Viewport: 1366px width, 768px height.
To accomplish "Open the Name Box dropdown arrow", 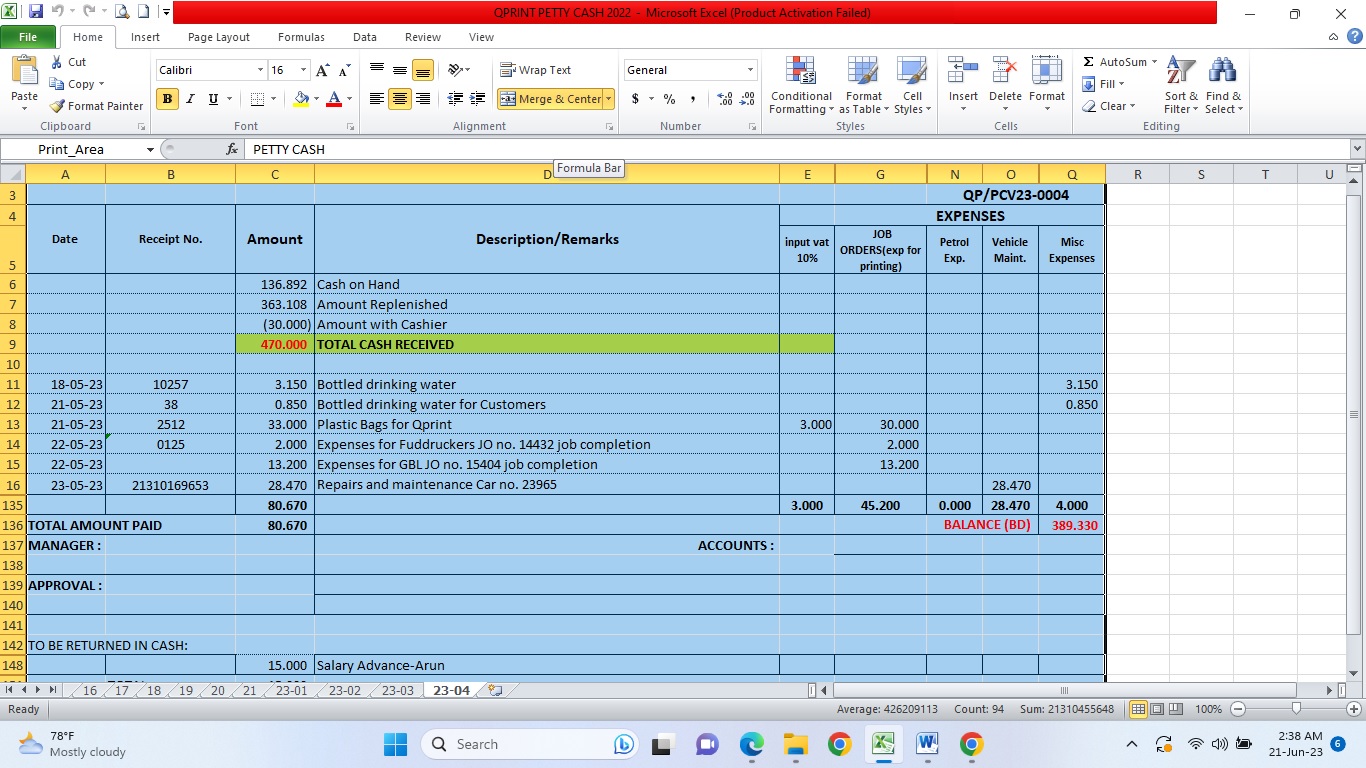I will point(150,149).
